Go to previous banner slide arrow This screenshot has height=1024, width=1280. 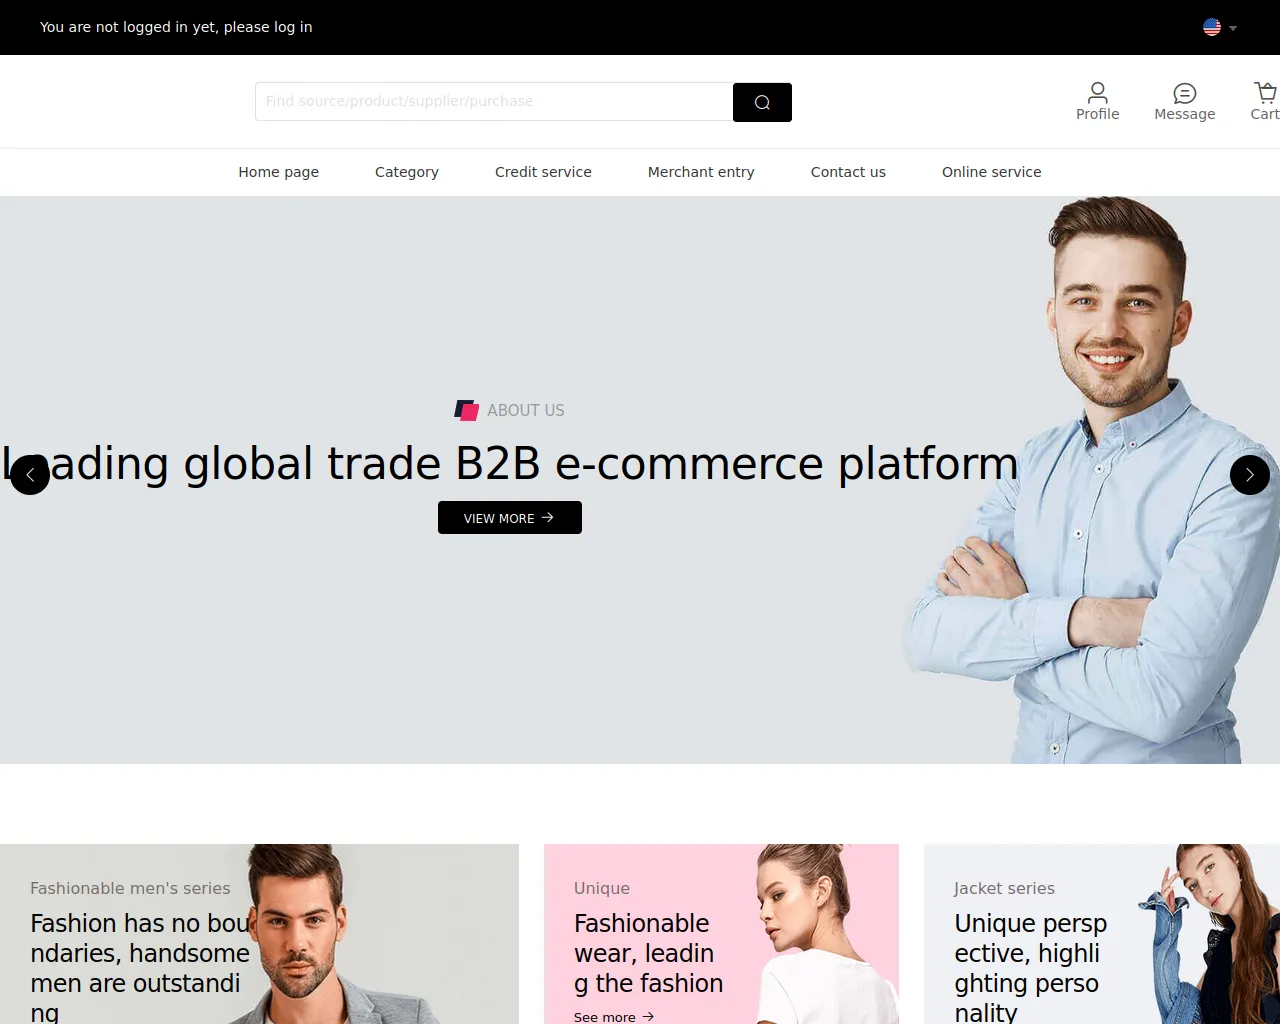[30, 475]
